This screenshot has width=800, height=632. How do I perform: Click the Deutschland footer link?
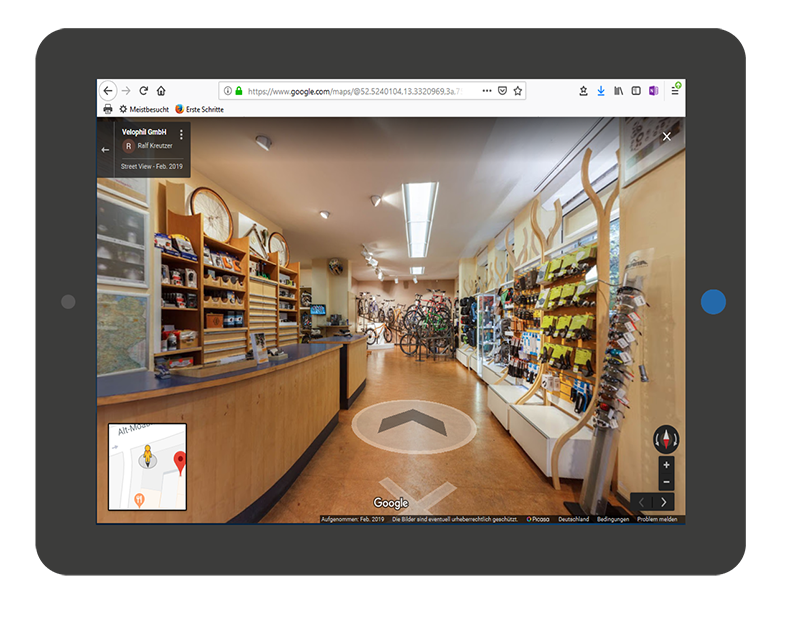[573, 519]
